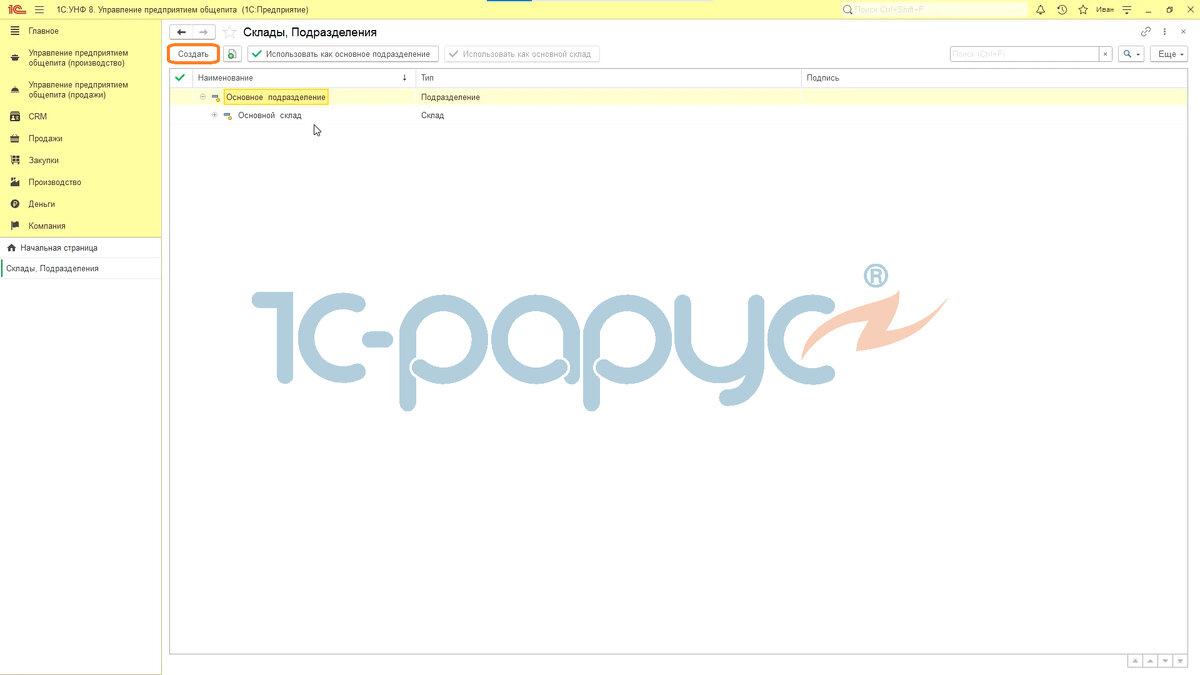Open the Закупки section
The height and width of the screenshot is (675, 1200).
pos(80,160)
